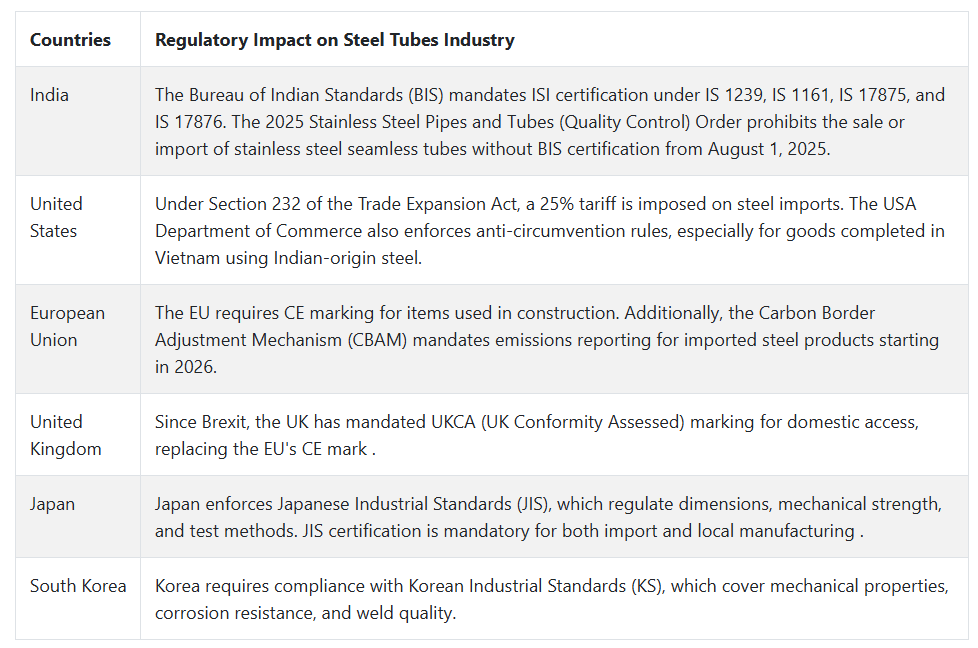Click the Regulatory Impact on Steel Tubes Industry header
The image size is (978, 648).
point(335,40)
